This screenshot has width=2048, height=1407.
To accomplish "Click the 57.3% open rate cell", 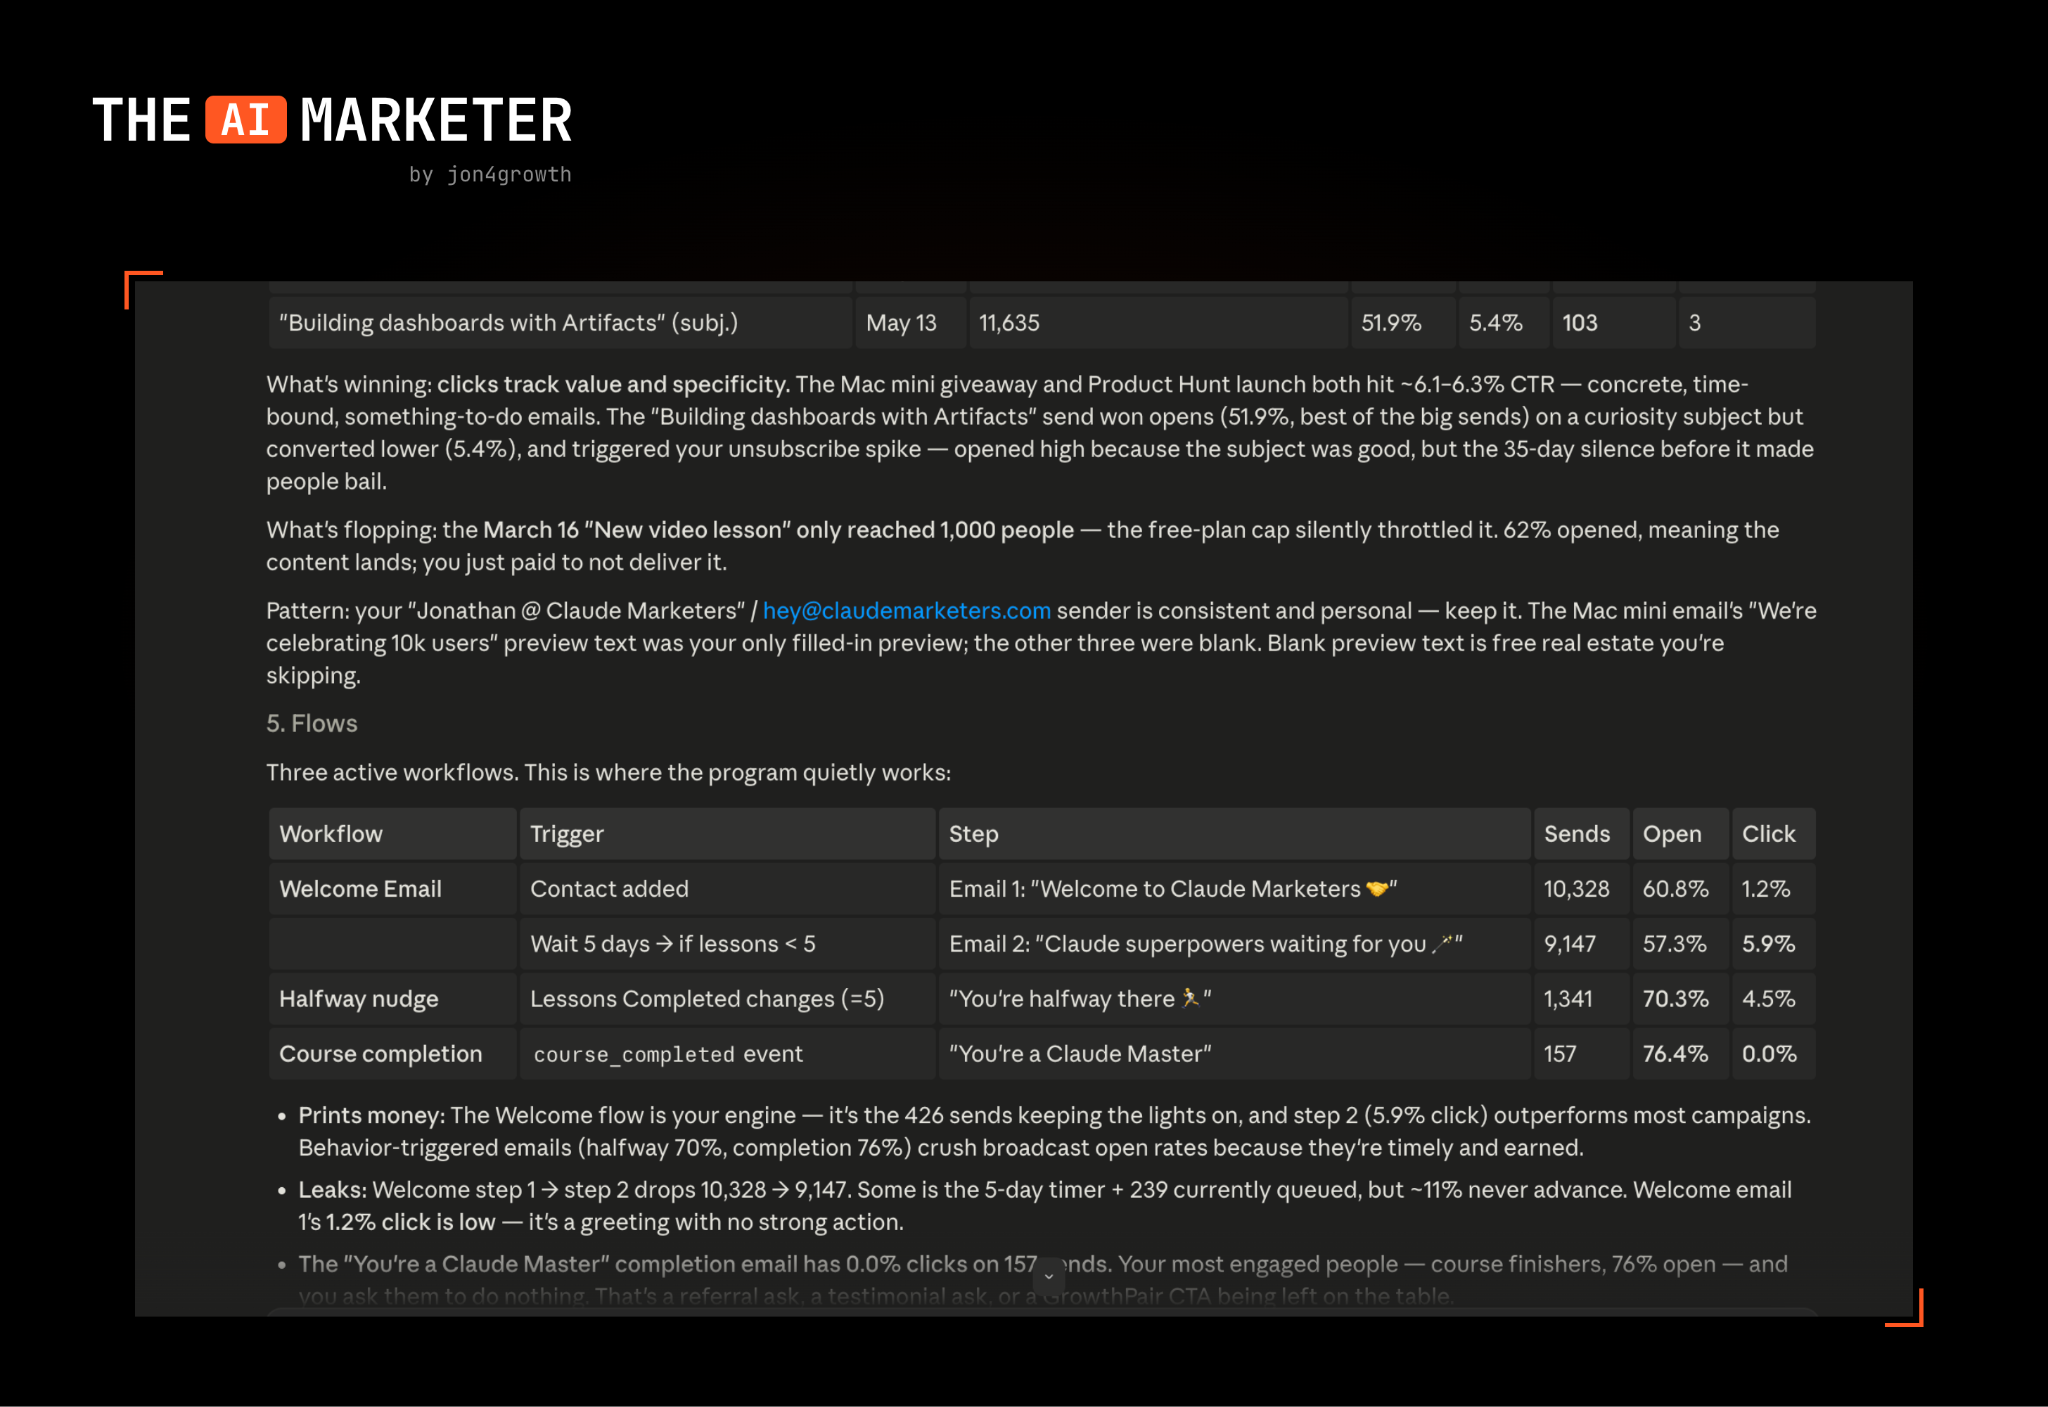I will click(x=1680, y=944).
